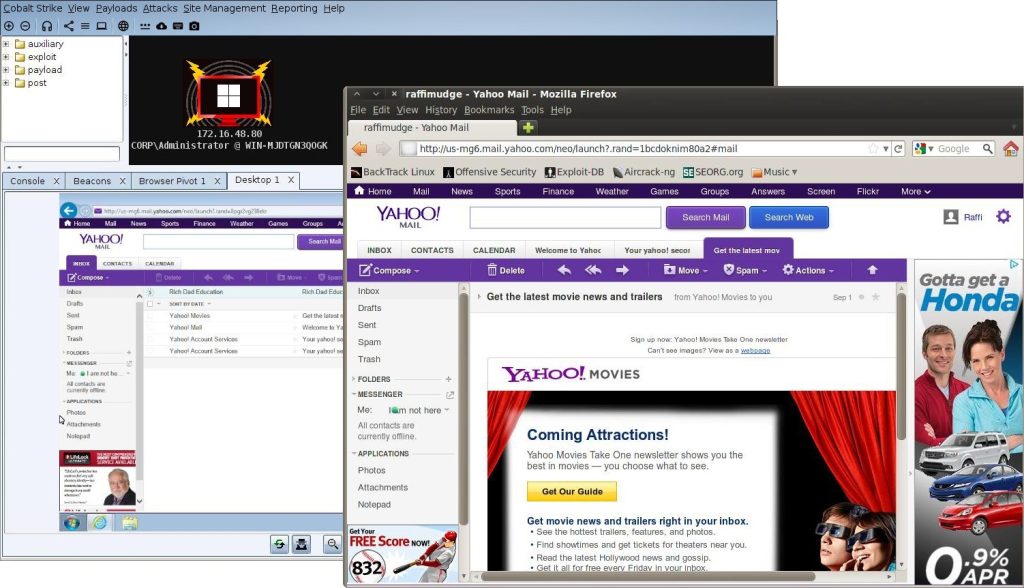Open screenshots viewer with the camera icon

pyautogui.click(x=195, y=26)
